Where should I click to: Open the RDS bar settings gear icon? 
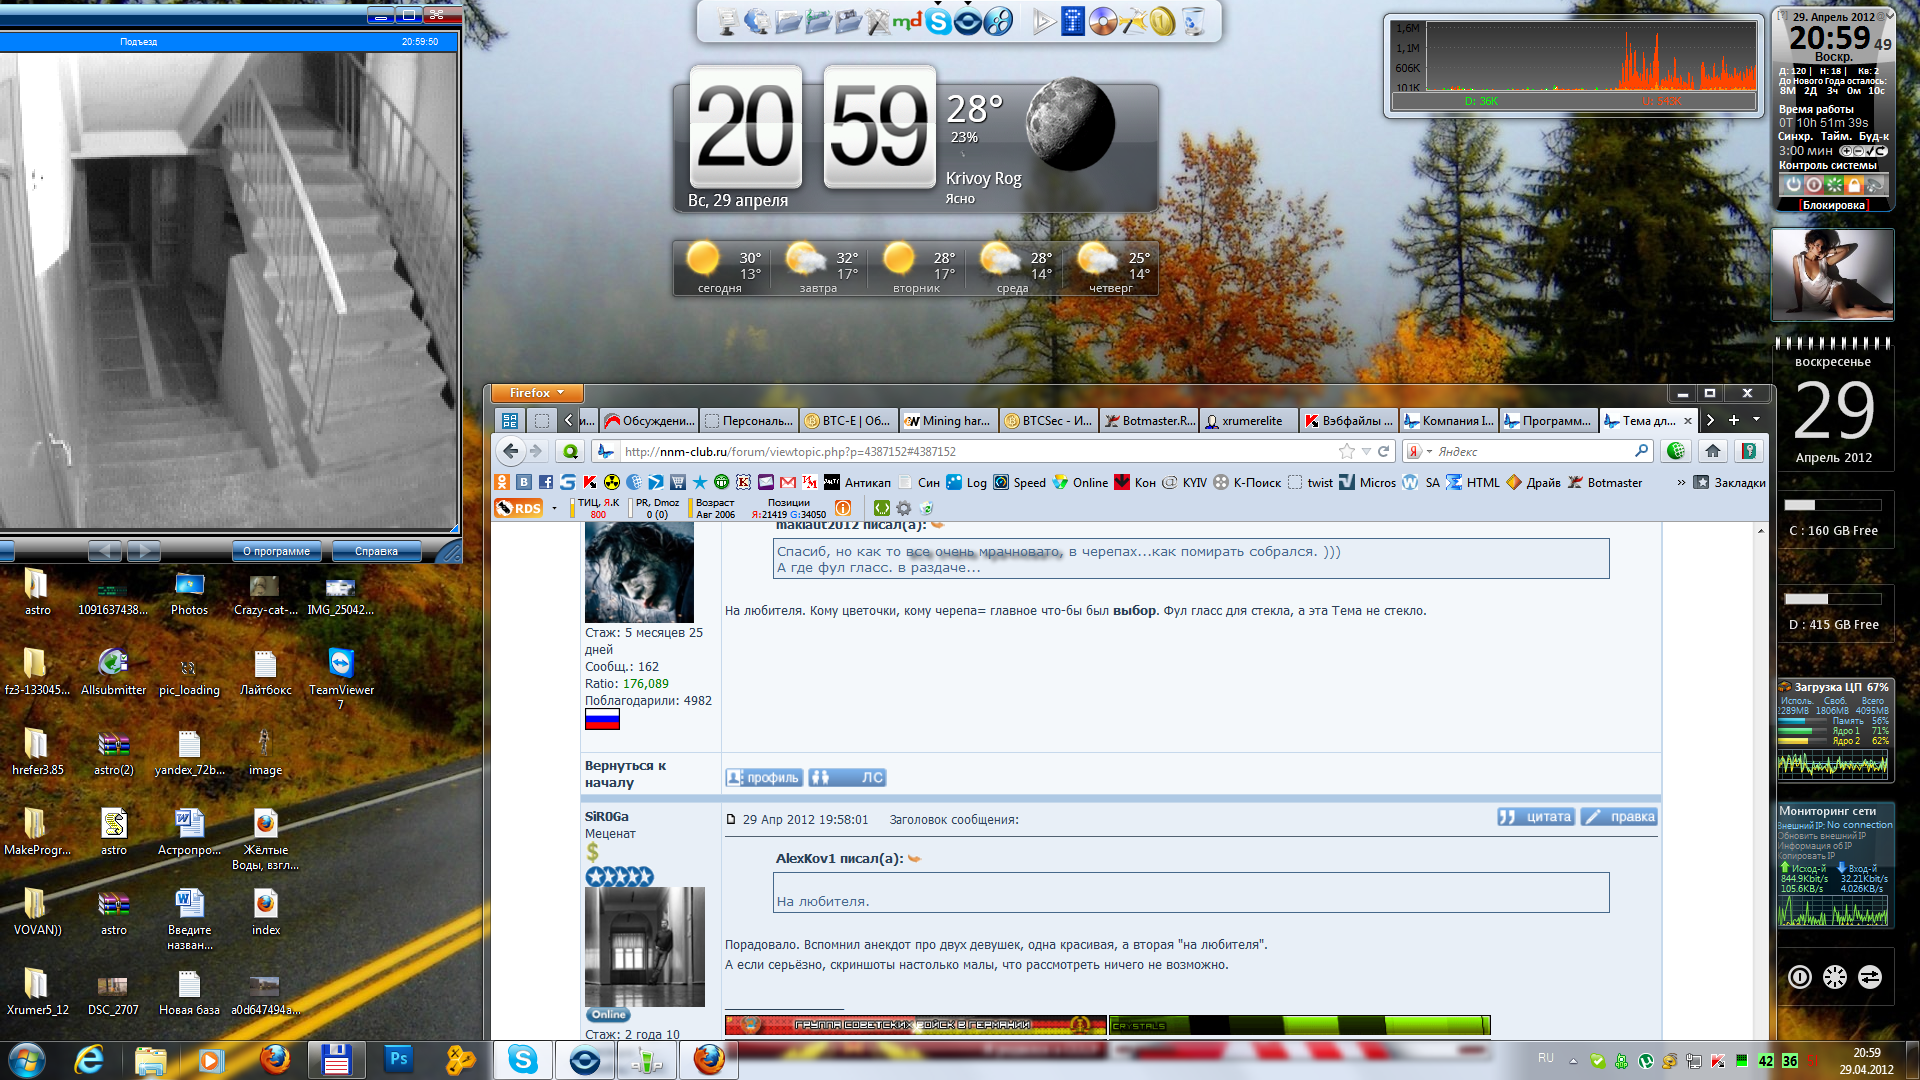click(x=904, y=508)
